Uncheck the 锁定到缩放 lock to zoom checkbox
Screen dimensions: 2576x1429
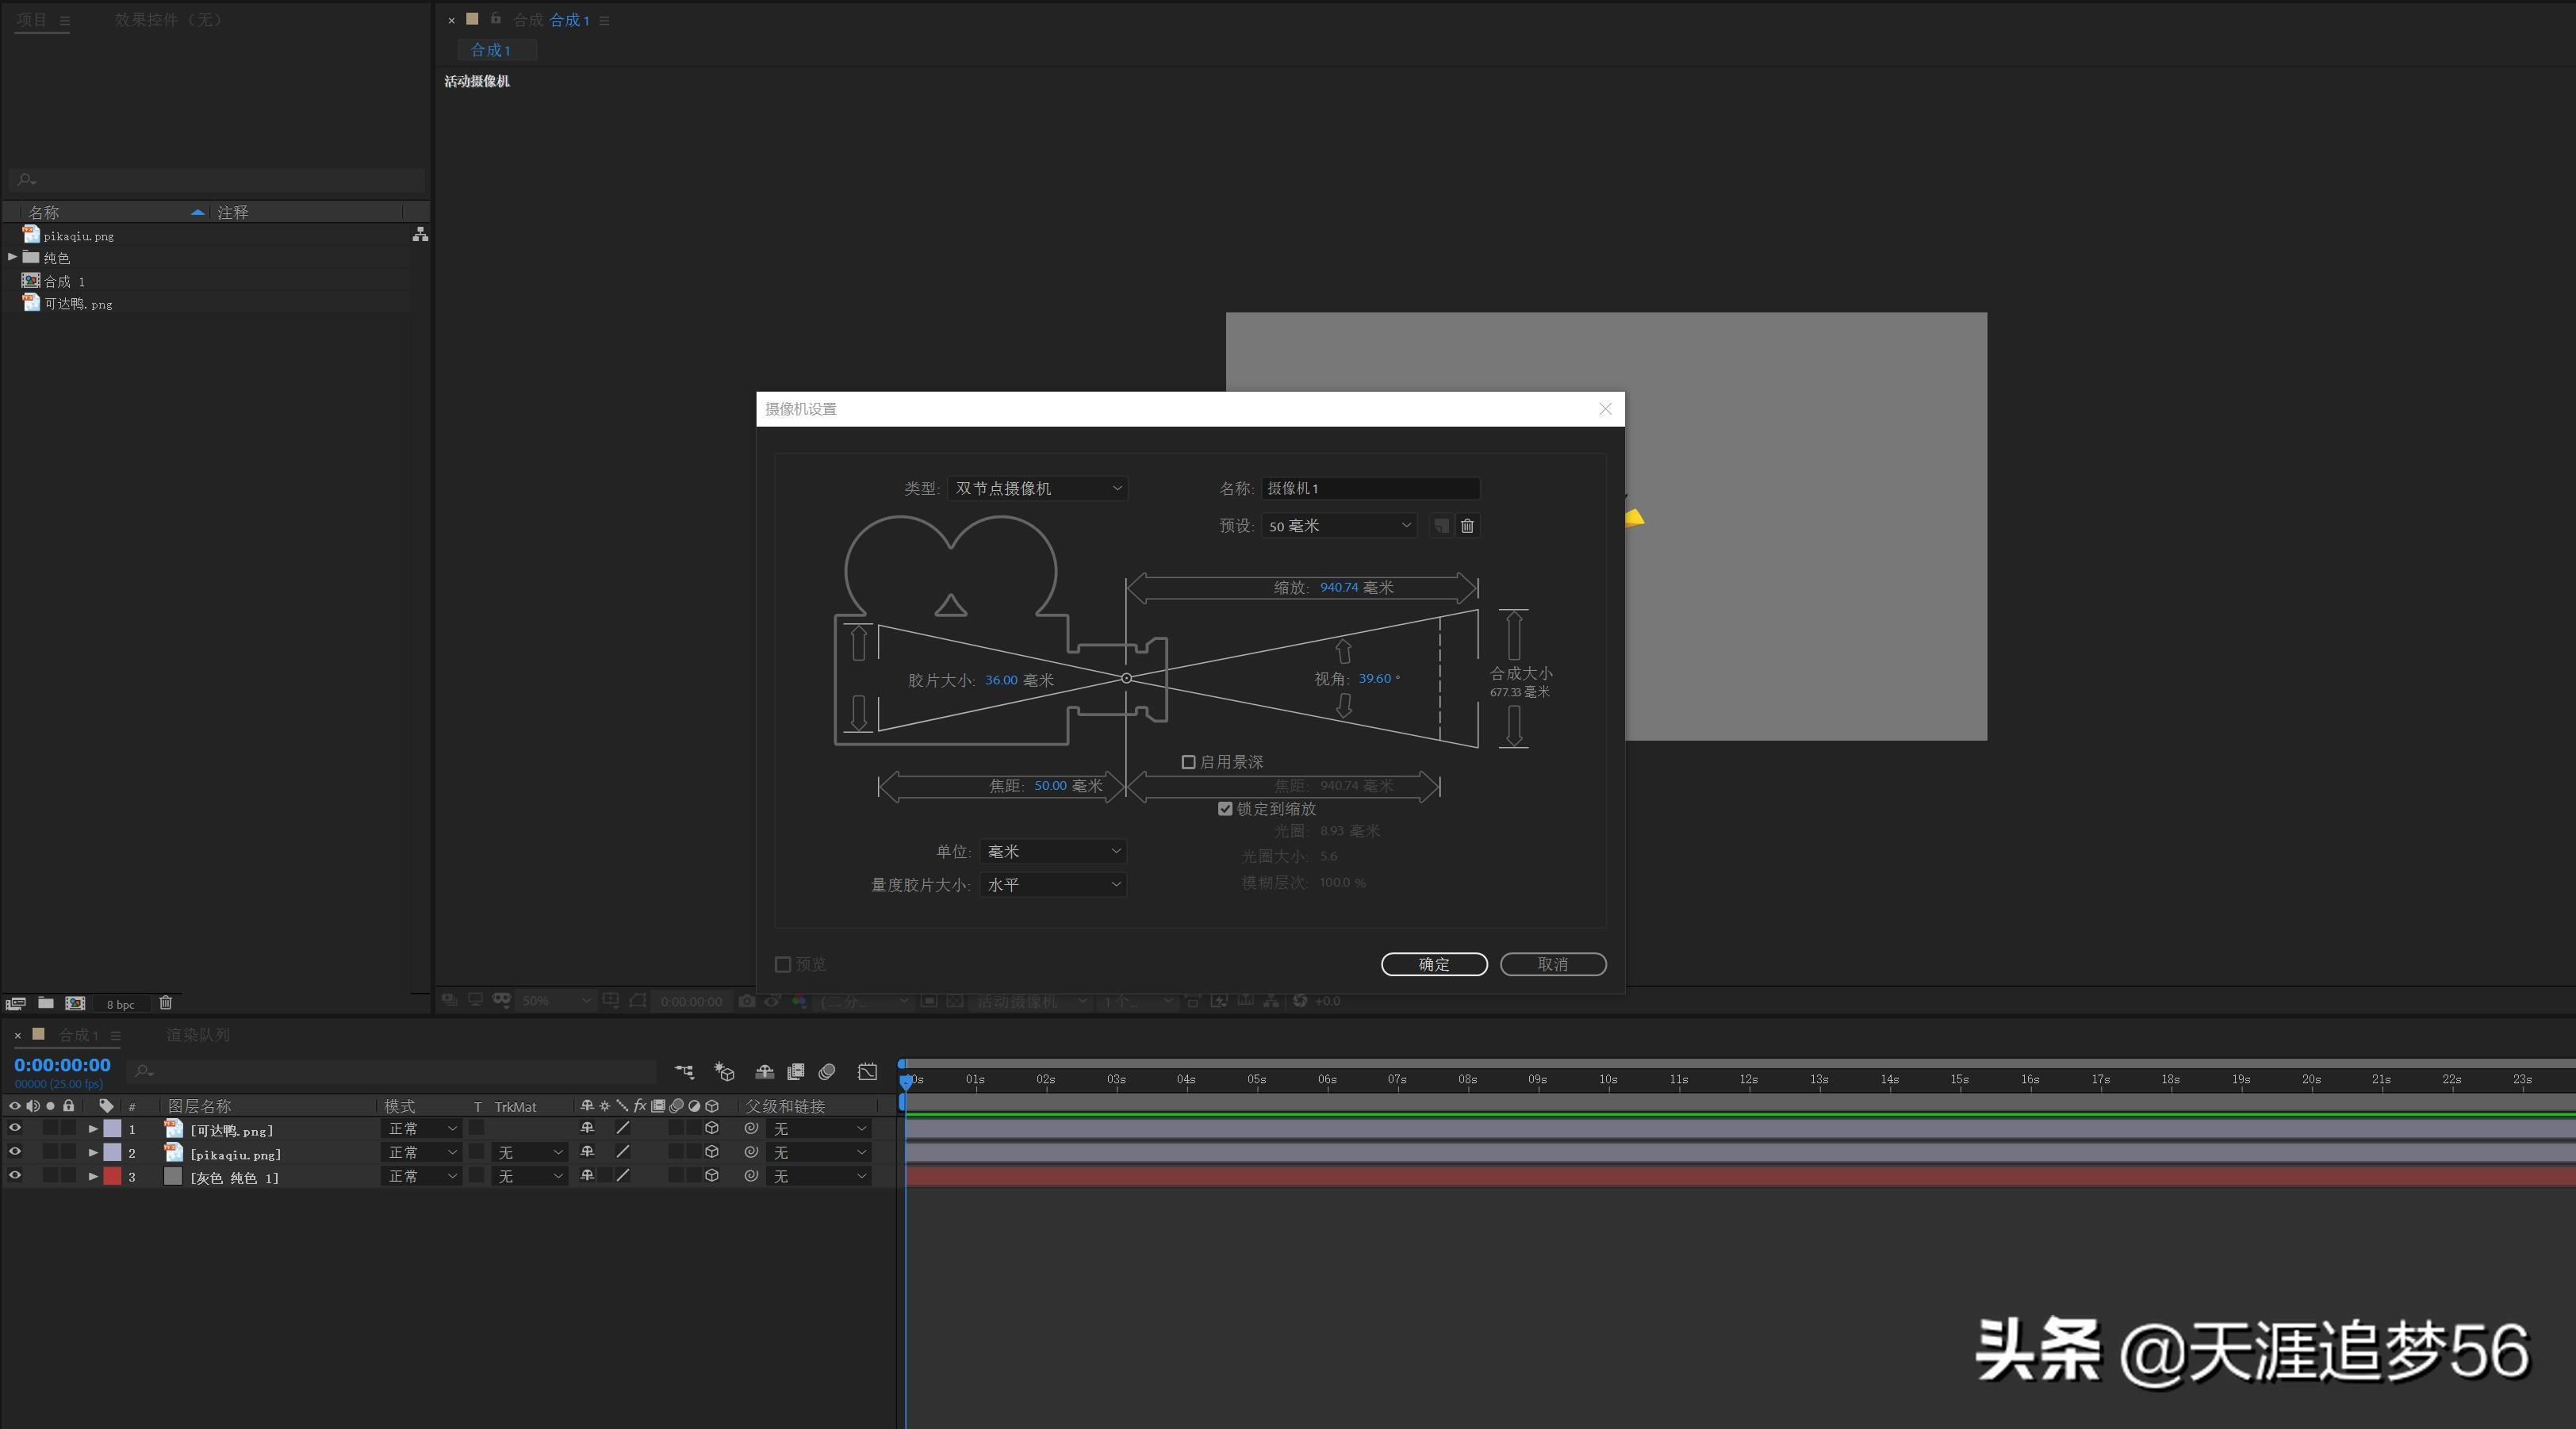click(x=1225, y=809)
